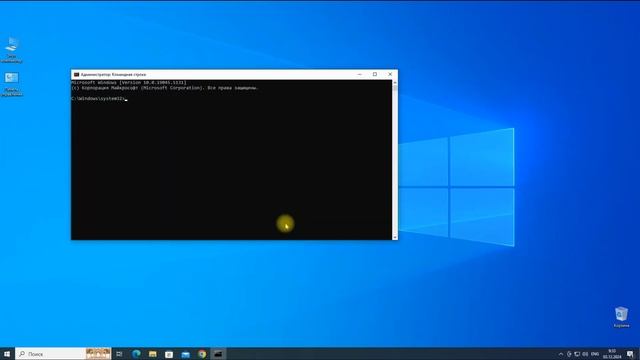Open the Windows Start menu
Viewport: 640px width, 360px height.
pyautogui.click(x=7, y=354)
